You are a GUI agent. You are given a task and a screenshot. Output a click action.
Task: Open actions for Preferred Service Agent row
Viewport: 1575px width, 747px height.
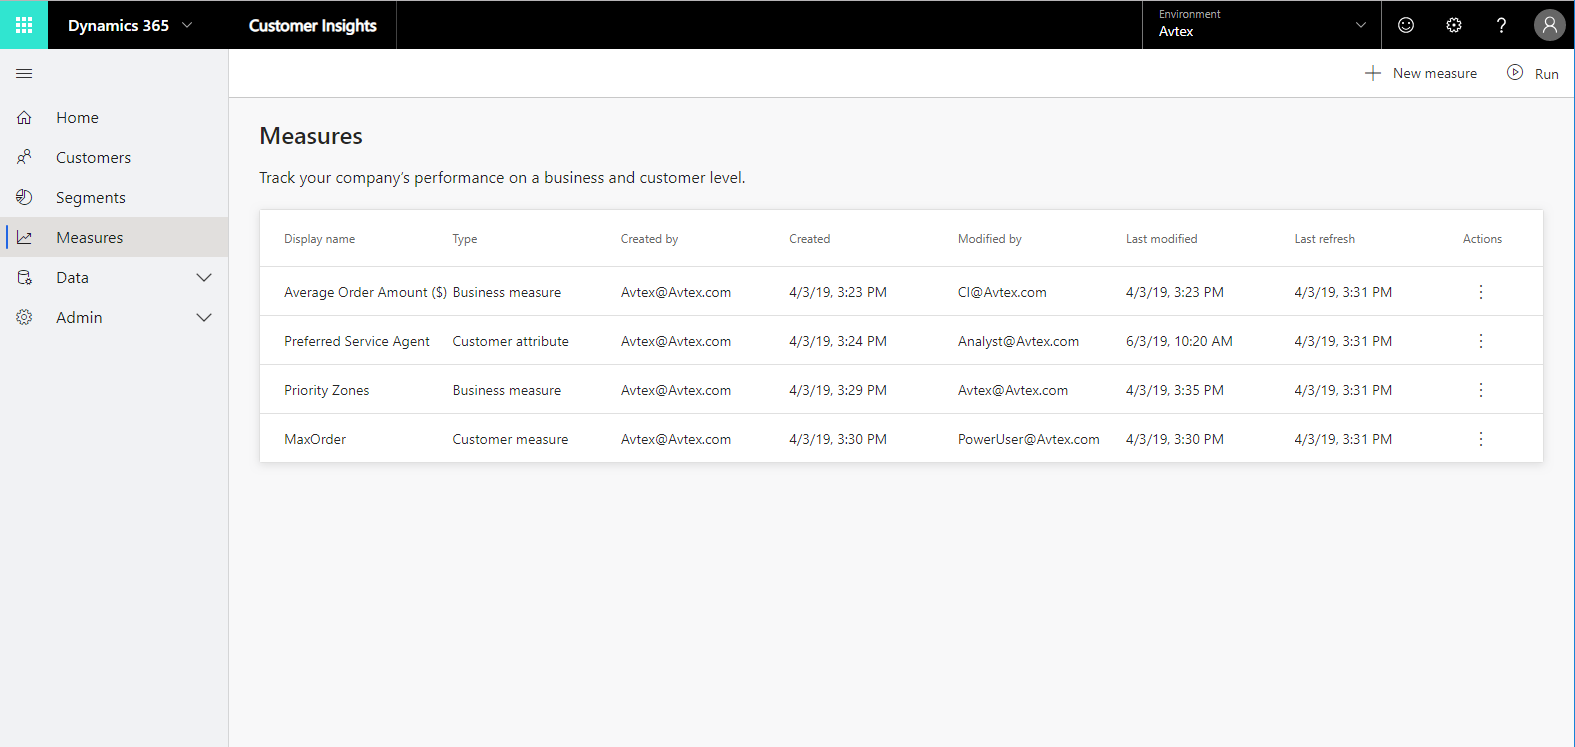coord(1481,341)
